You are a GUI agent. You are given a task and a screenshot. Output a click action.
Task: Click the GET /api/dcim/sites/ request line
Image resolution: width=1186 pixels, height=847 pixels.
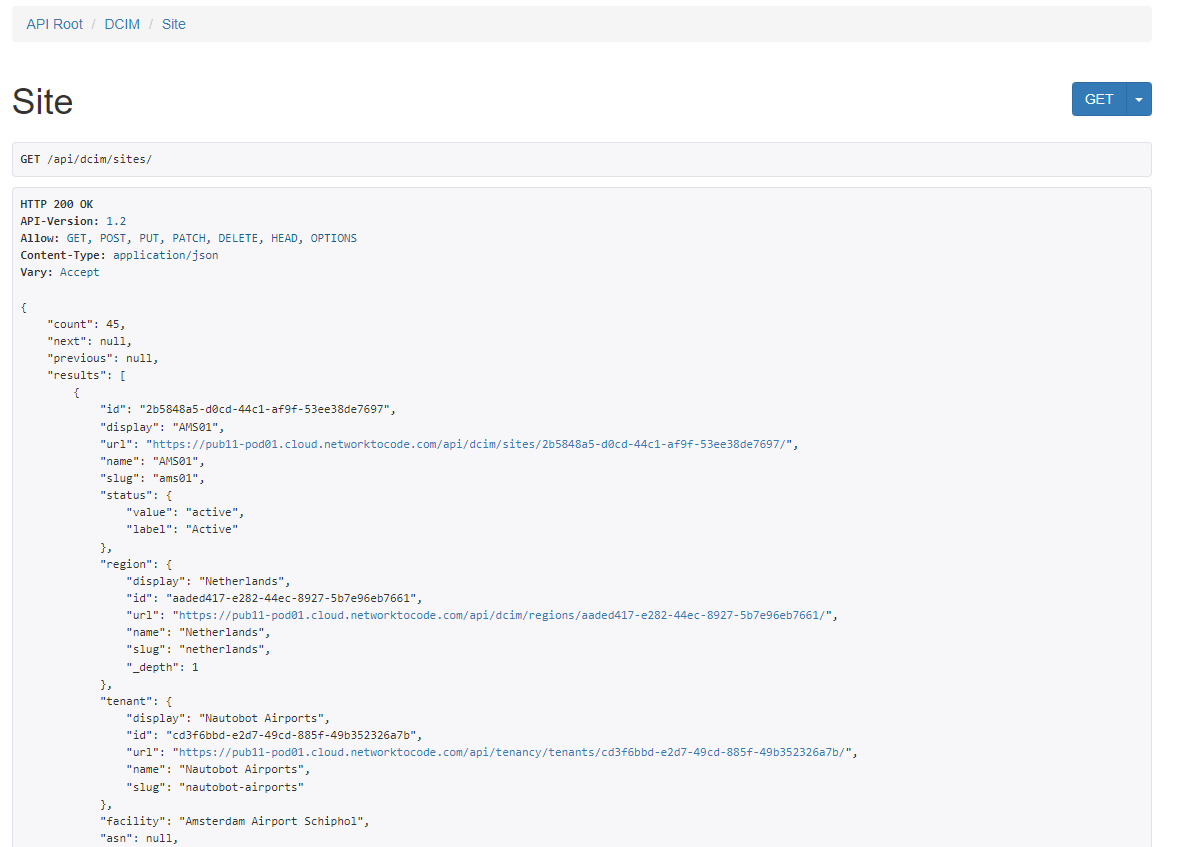click(x=86, y=160)
